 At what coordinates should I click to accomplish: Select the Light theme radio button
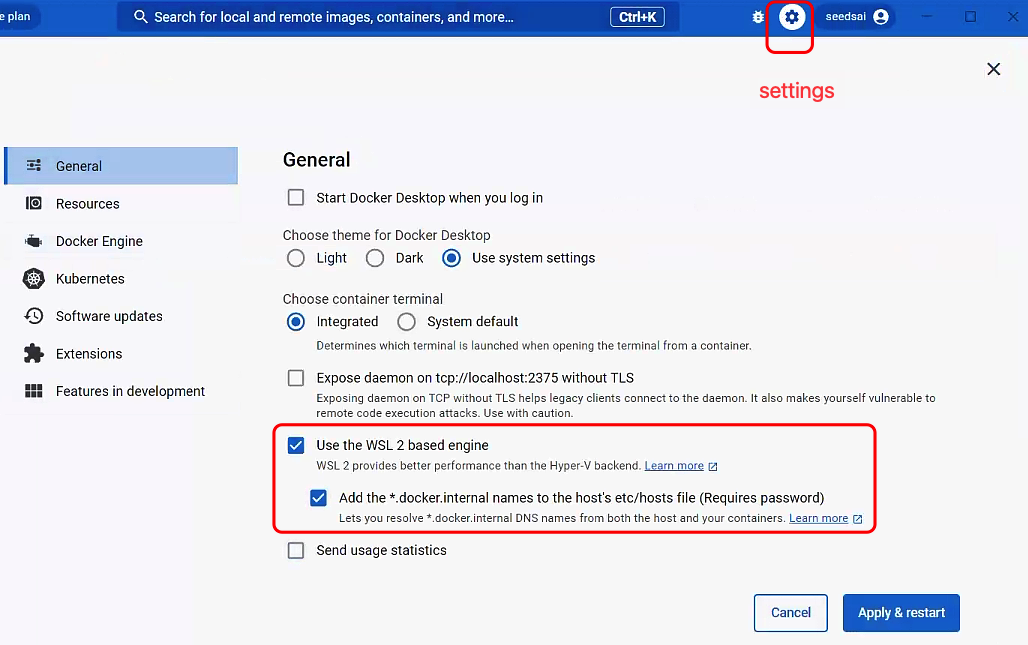pos(296,258)
